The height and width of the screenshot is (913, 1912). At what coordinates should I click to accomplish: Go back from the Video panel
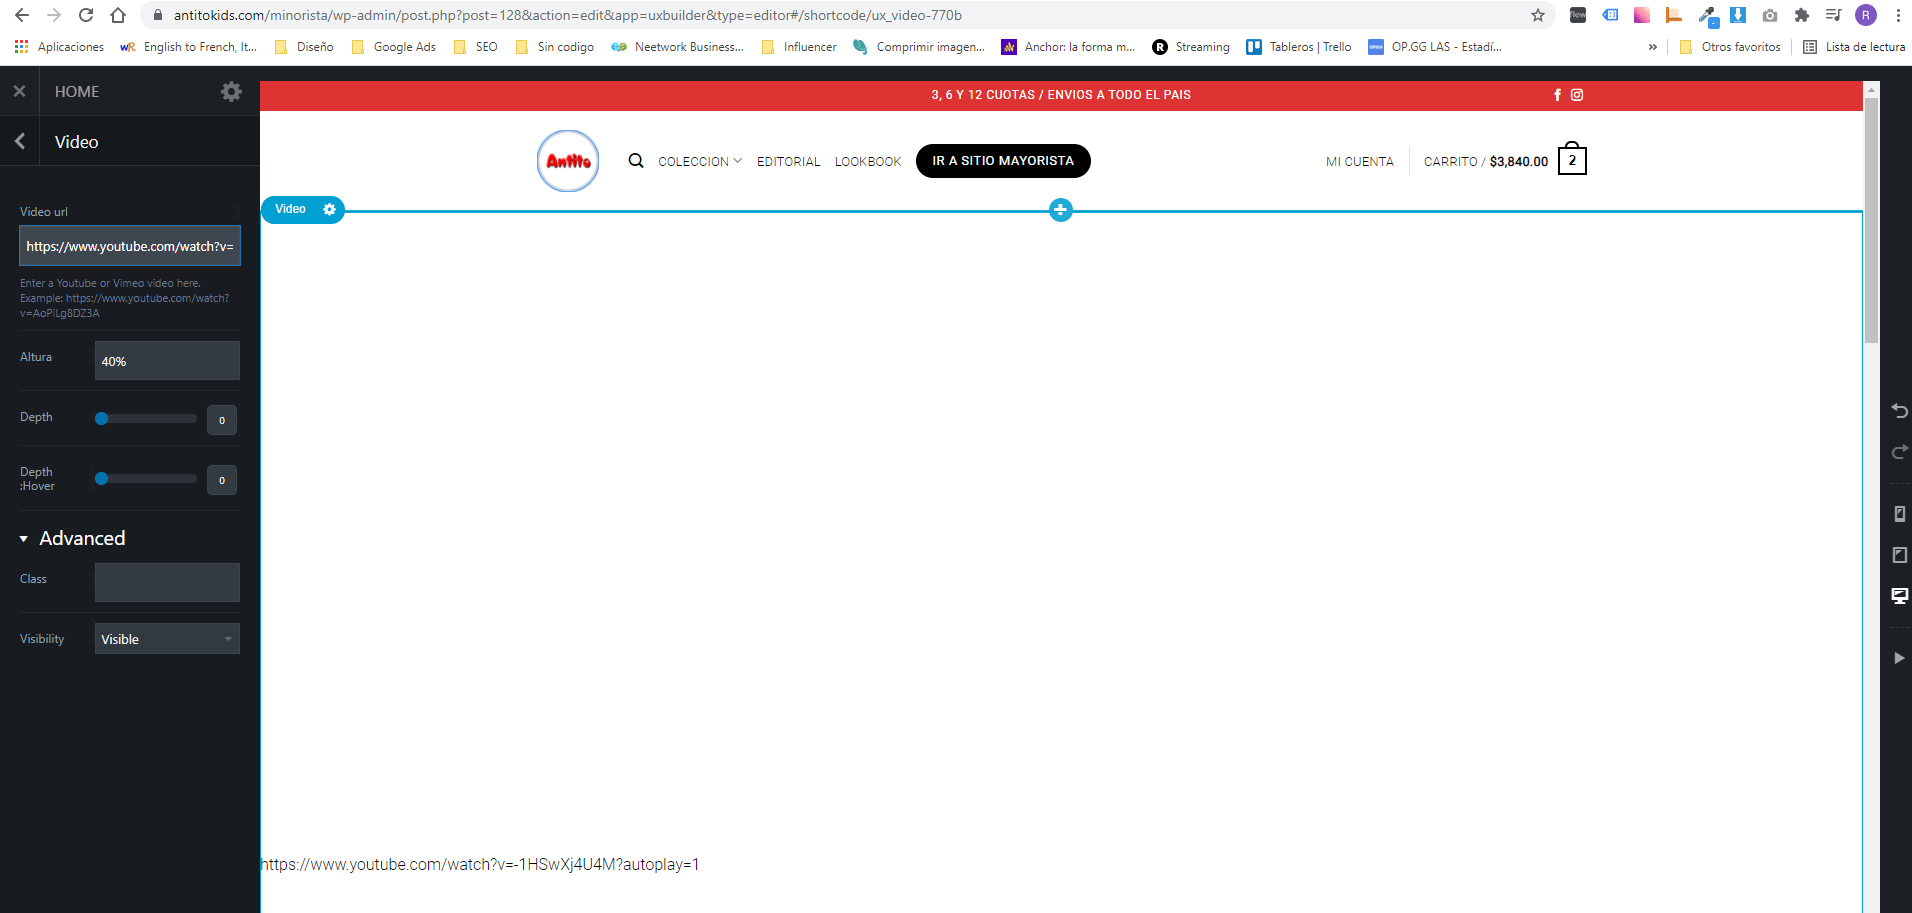(20, 141)
